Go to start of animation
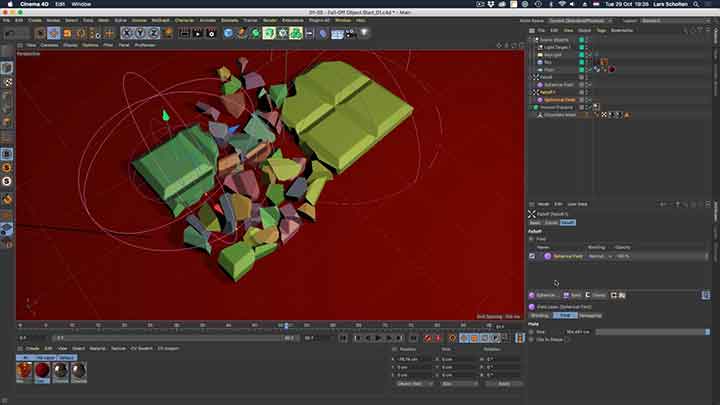 click(x=343, y=338)
